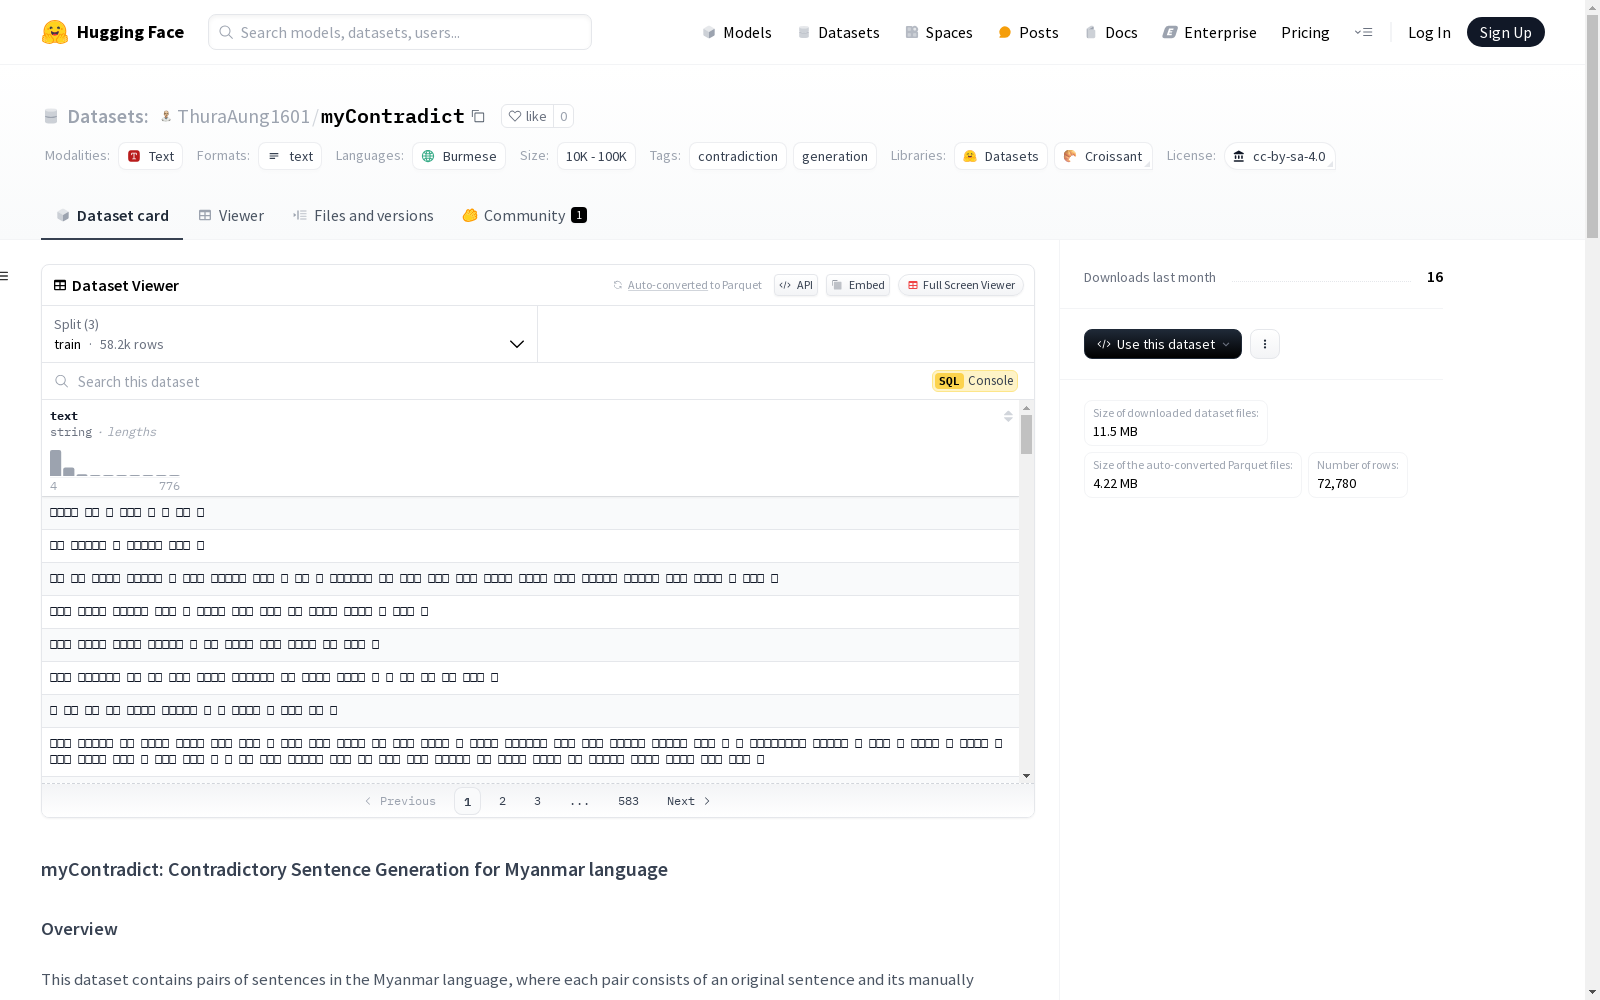Select the Text modality tag
Image resolution: width=1600 pixels, height=1000 pixels.
pos(151,156)
